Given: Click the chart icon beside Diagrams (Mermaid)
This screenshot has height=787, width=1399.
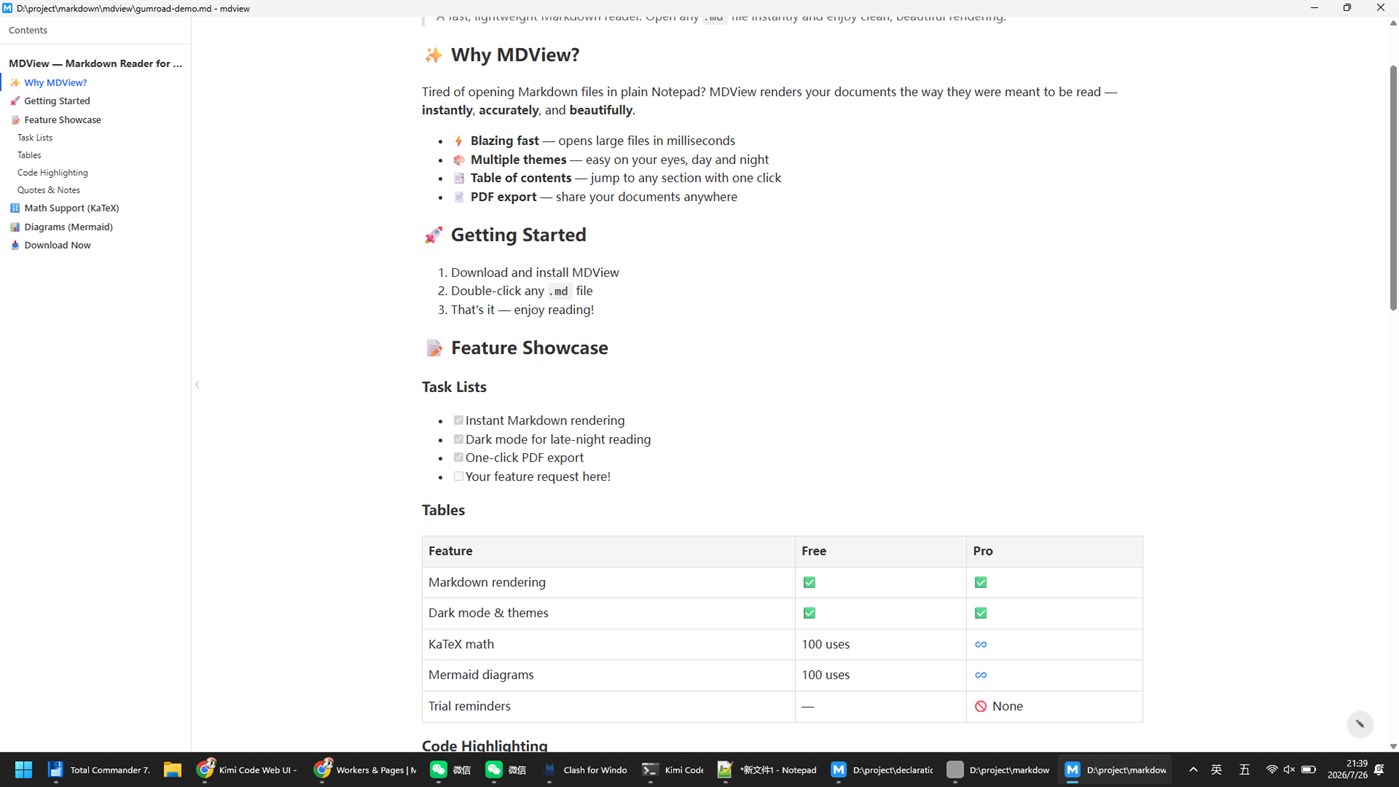Looking at the screenshot, I should 15,227.
